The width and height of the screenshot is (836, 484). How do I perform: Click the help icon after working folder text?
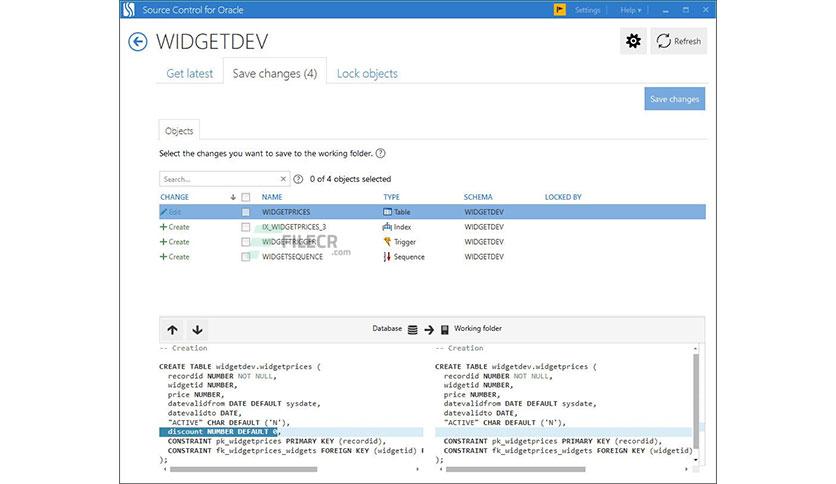[381, 153]
